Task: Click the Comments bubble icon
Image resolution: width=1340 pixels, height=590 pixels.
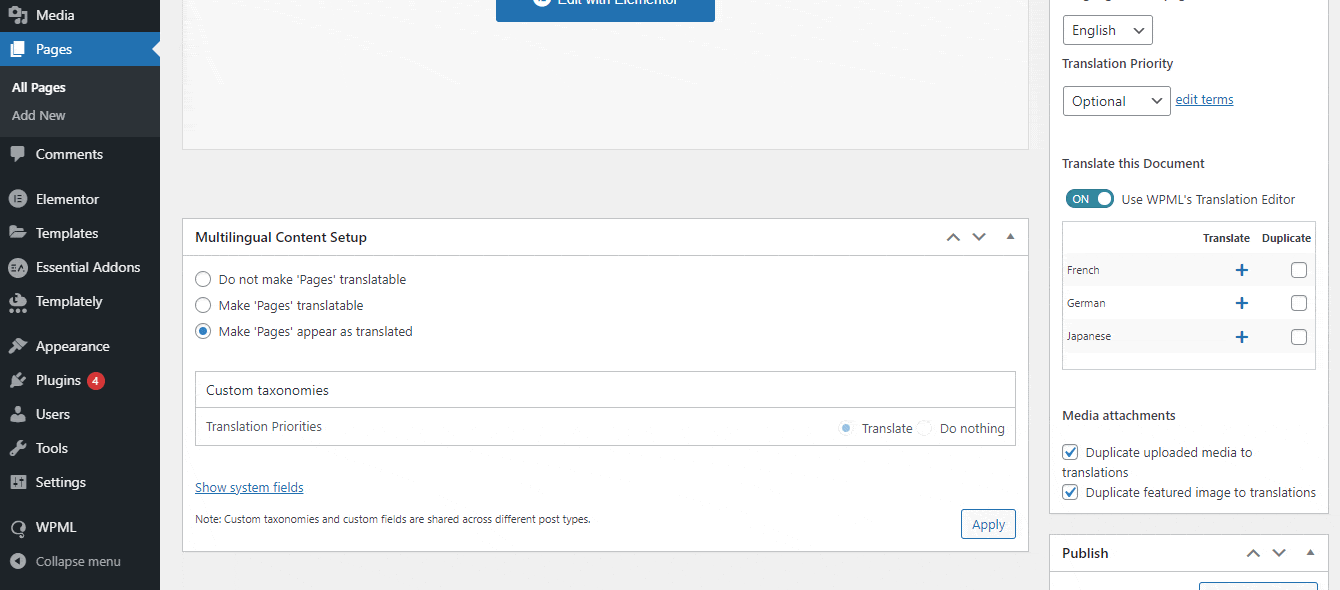Action: [x=20, y=153]
